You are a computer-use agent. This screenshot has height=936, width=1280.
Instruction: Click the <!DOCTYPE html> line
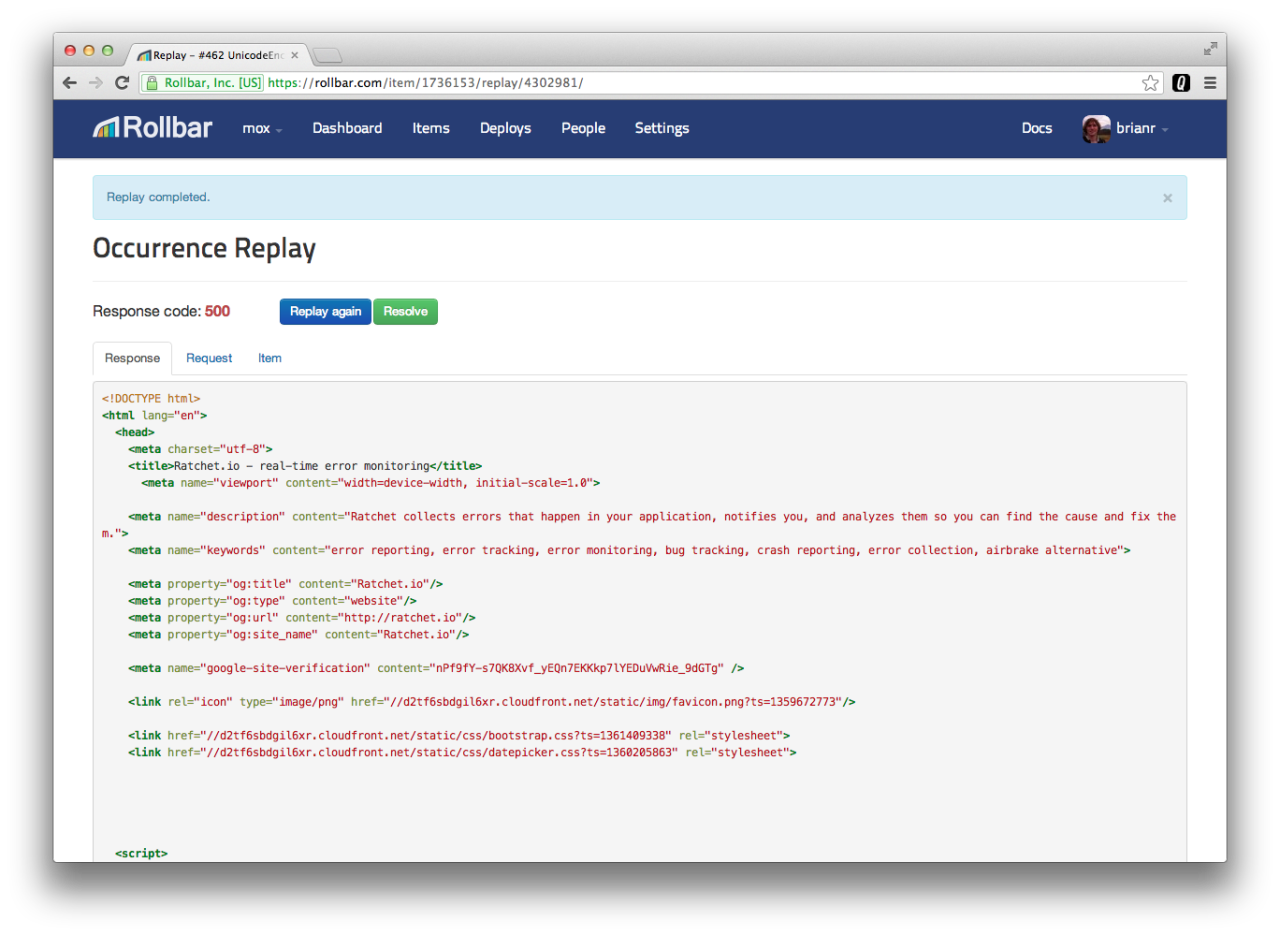(151, 398)
